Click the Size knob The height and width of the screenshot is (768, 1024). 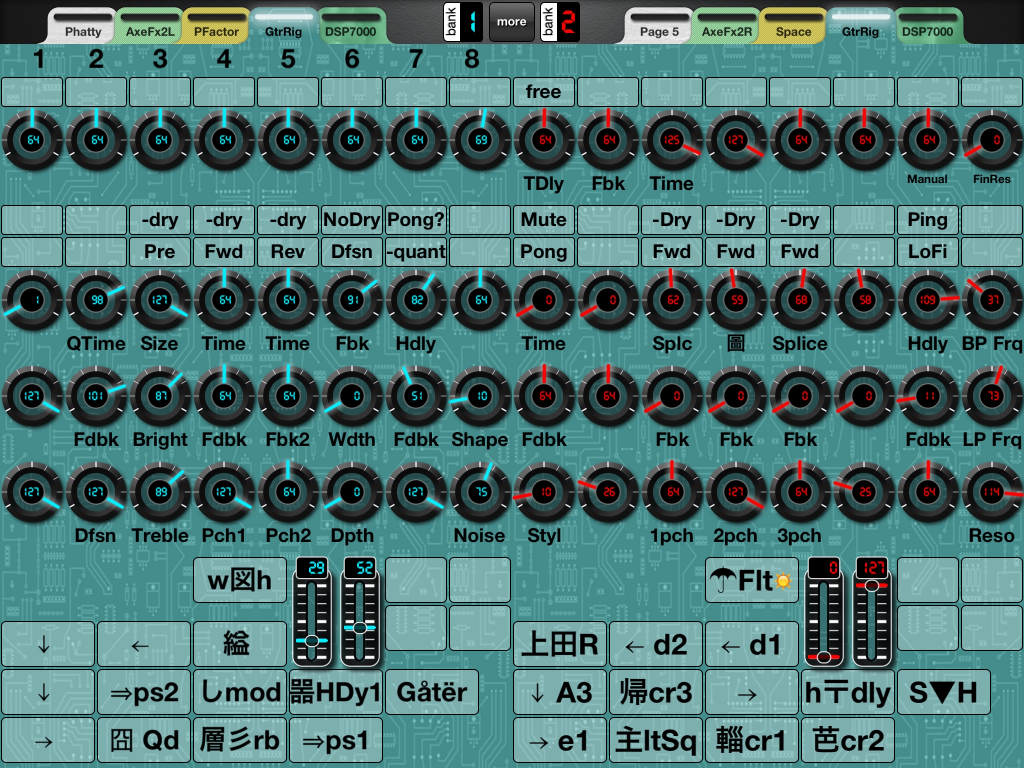pos(160,300)
